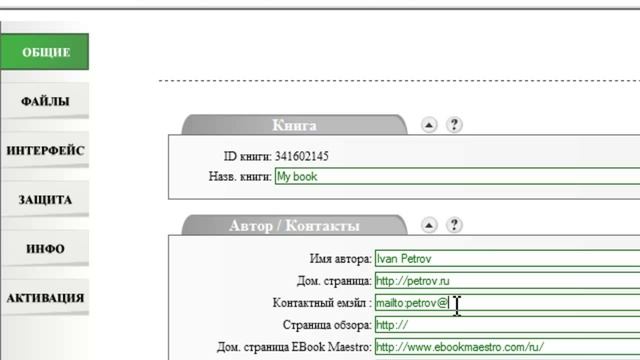
Task: Click the book ID 341602145
Action: (x=302, y=156)
